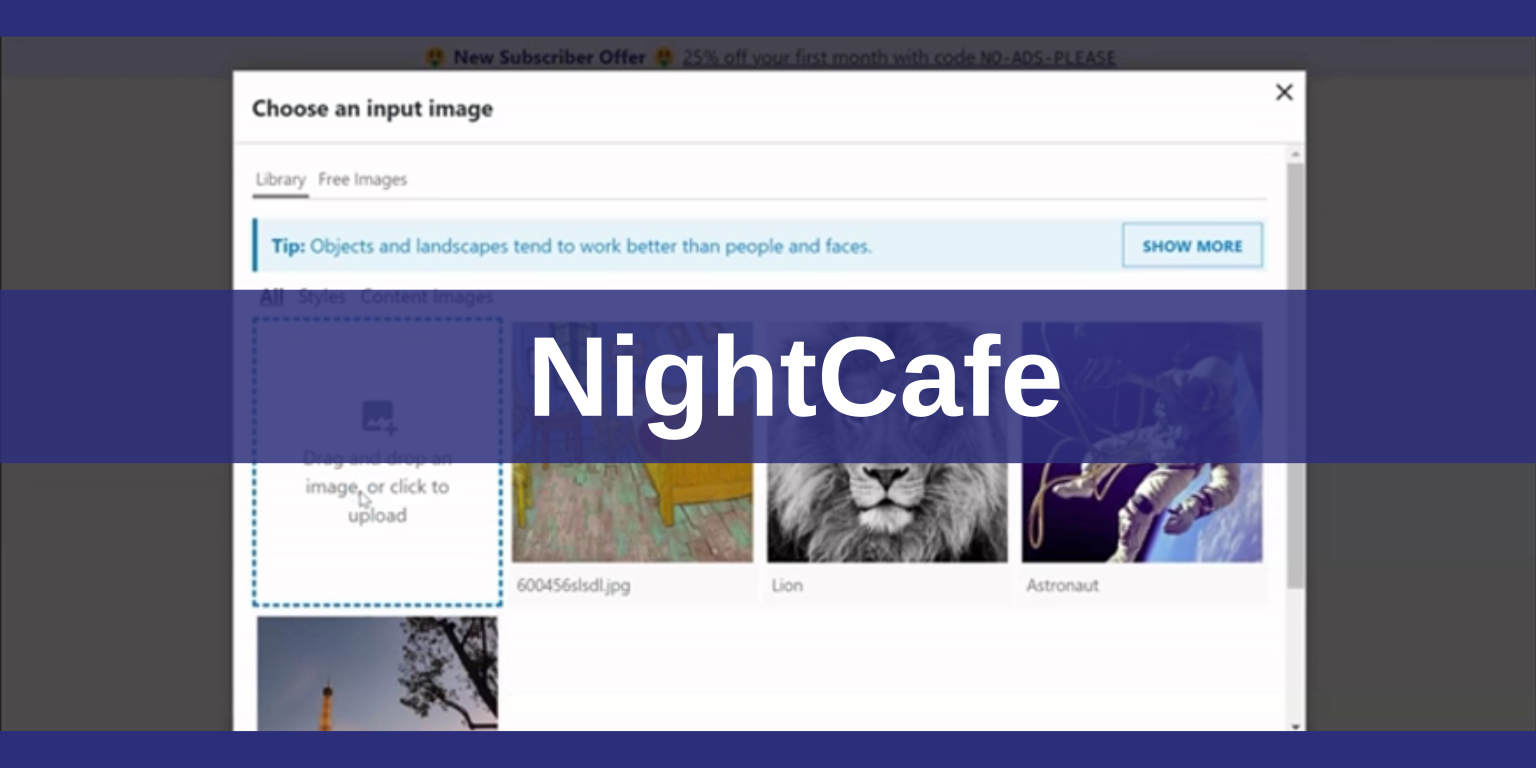Click the scrollbar down arrow
1536x768 pixels.
(x=1295, y=726)
